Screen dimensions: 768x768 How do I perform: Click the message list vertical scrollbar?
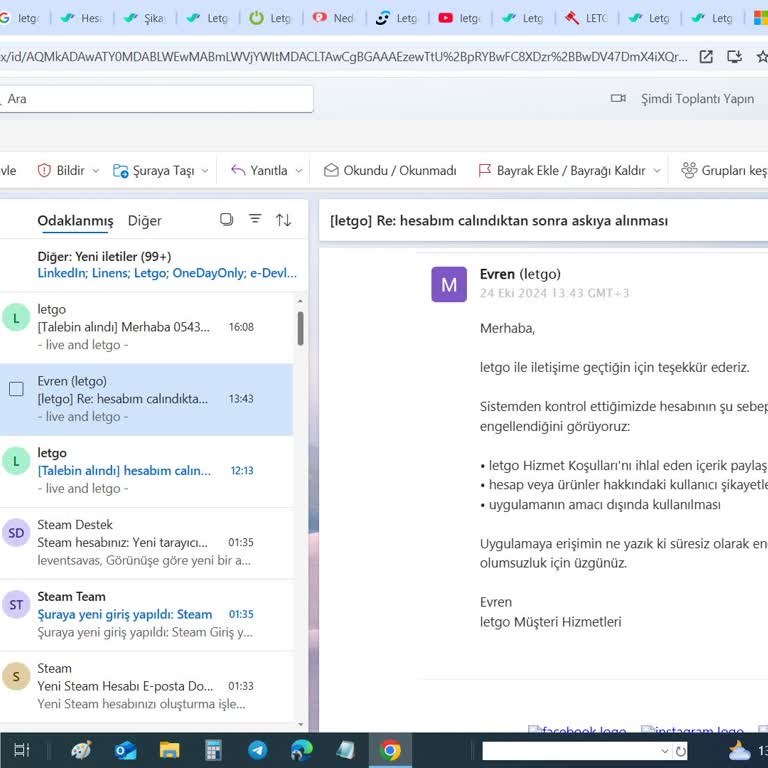tap(300, 330)
